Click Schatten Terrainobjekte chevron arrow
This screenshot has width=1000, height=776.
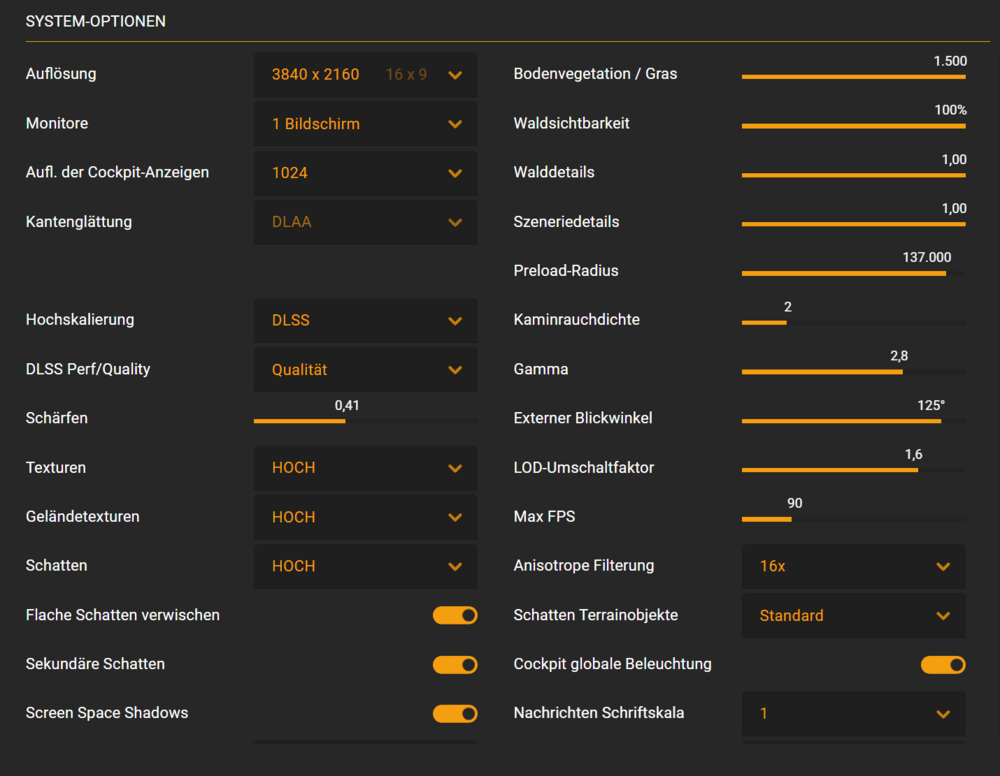point(943,616)
